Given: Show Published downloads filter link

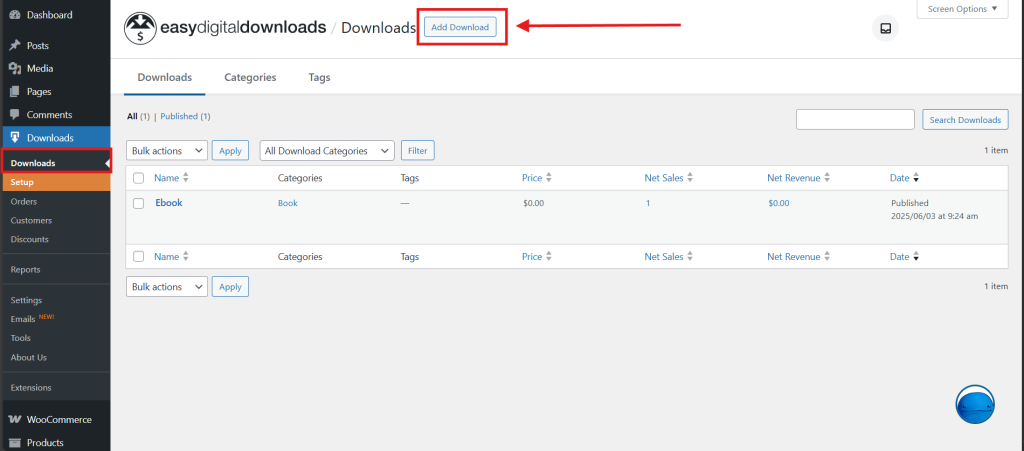Looking at the screenshot, I should click(x=179, y=116).
